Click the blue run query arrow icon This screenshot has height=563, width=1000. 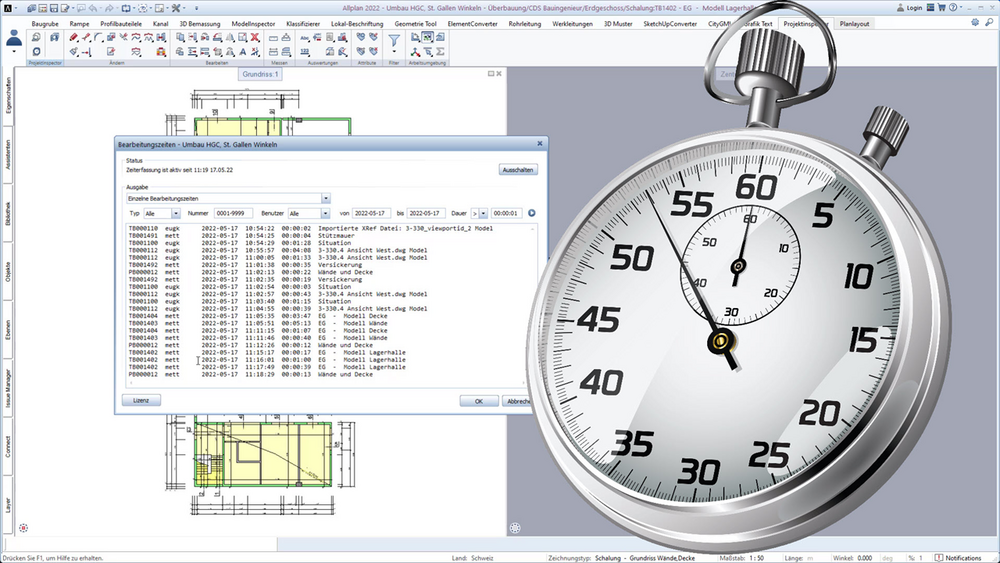[x=531, y=213]
